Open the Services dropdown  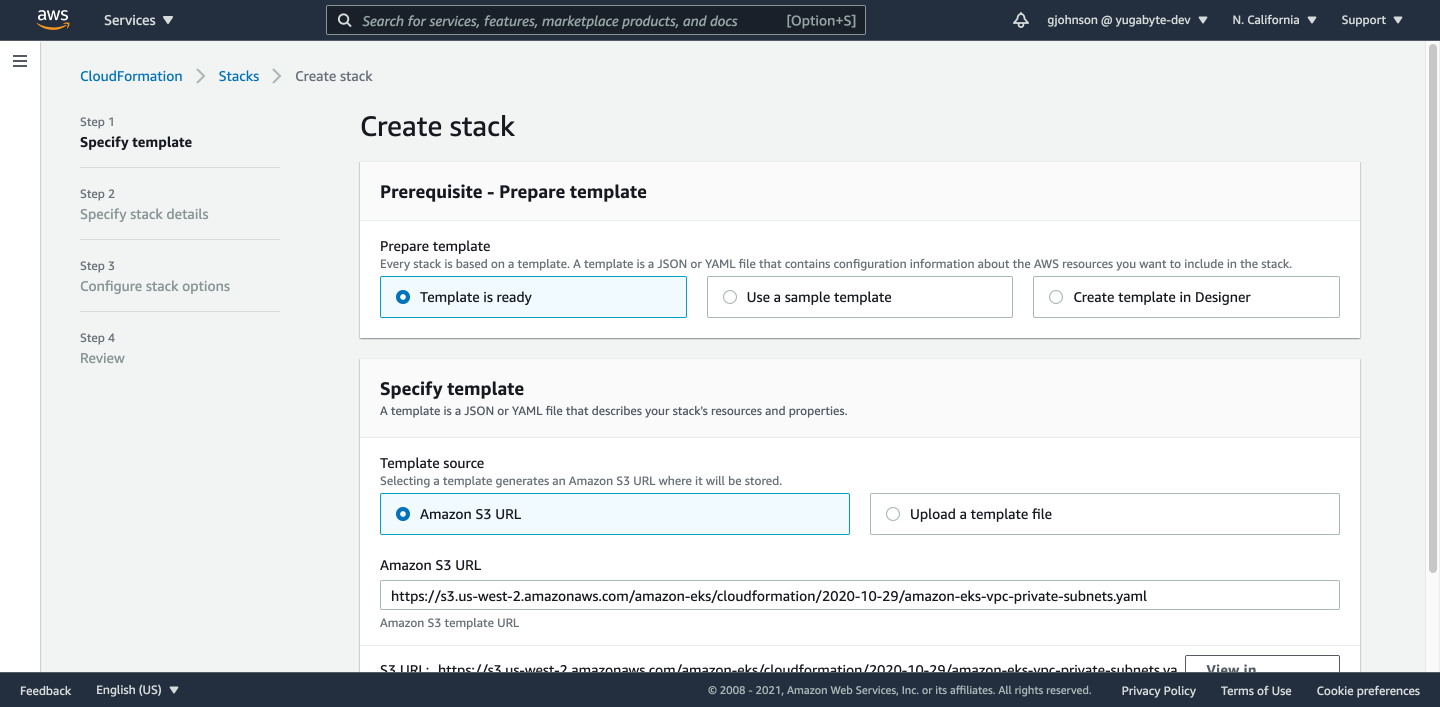[x=137, y=19]
